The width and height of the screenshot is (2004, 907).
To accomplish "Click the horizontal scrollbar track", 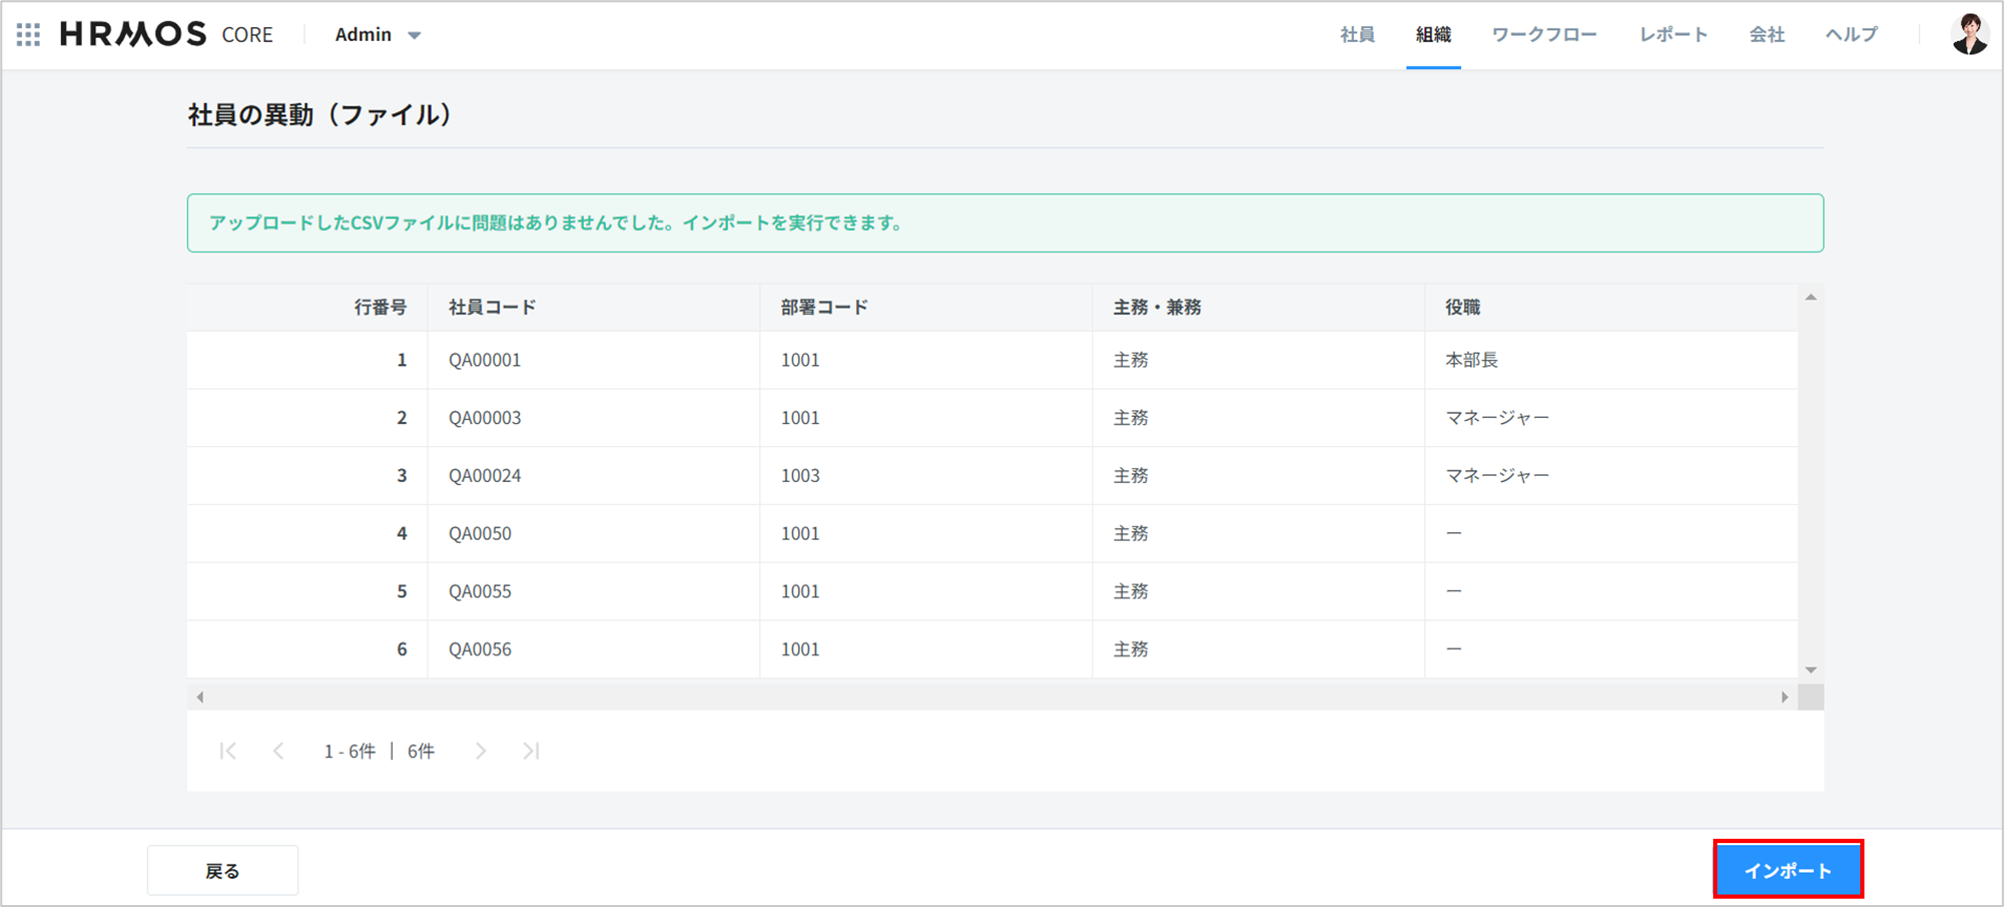I will point(992,697).
